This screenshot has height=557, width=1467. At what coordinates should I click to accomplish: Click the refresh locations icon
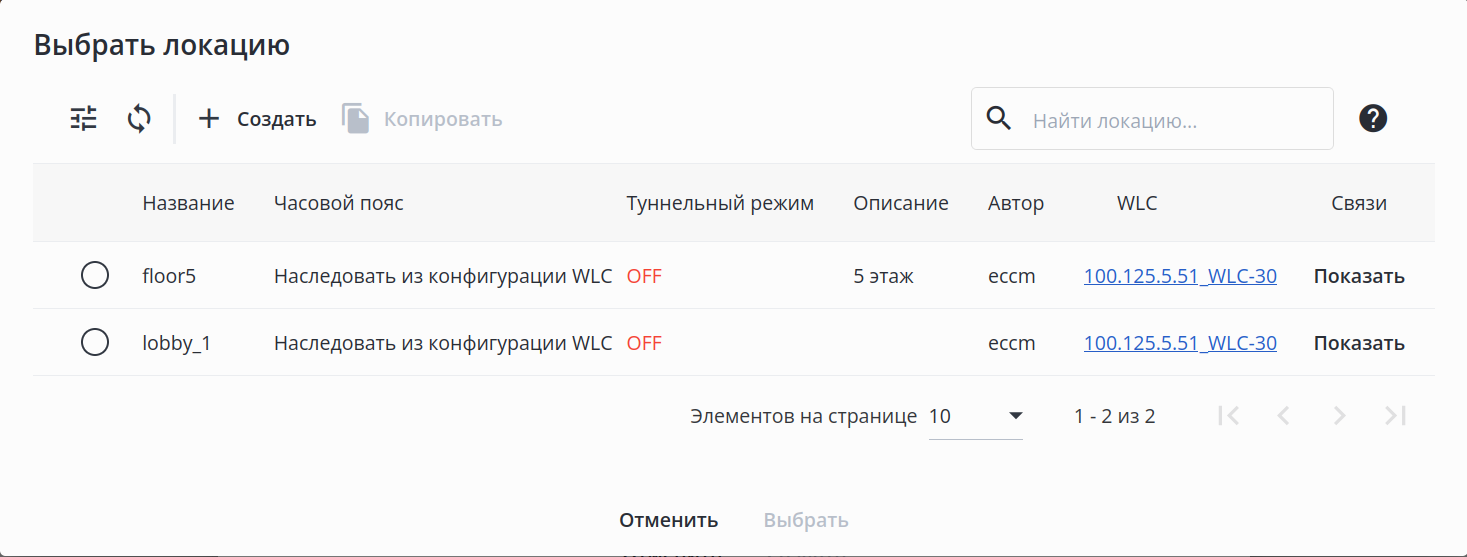(x=139, y=119)
